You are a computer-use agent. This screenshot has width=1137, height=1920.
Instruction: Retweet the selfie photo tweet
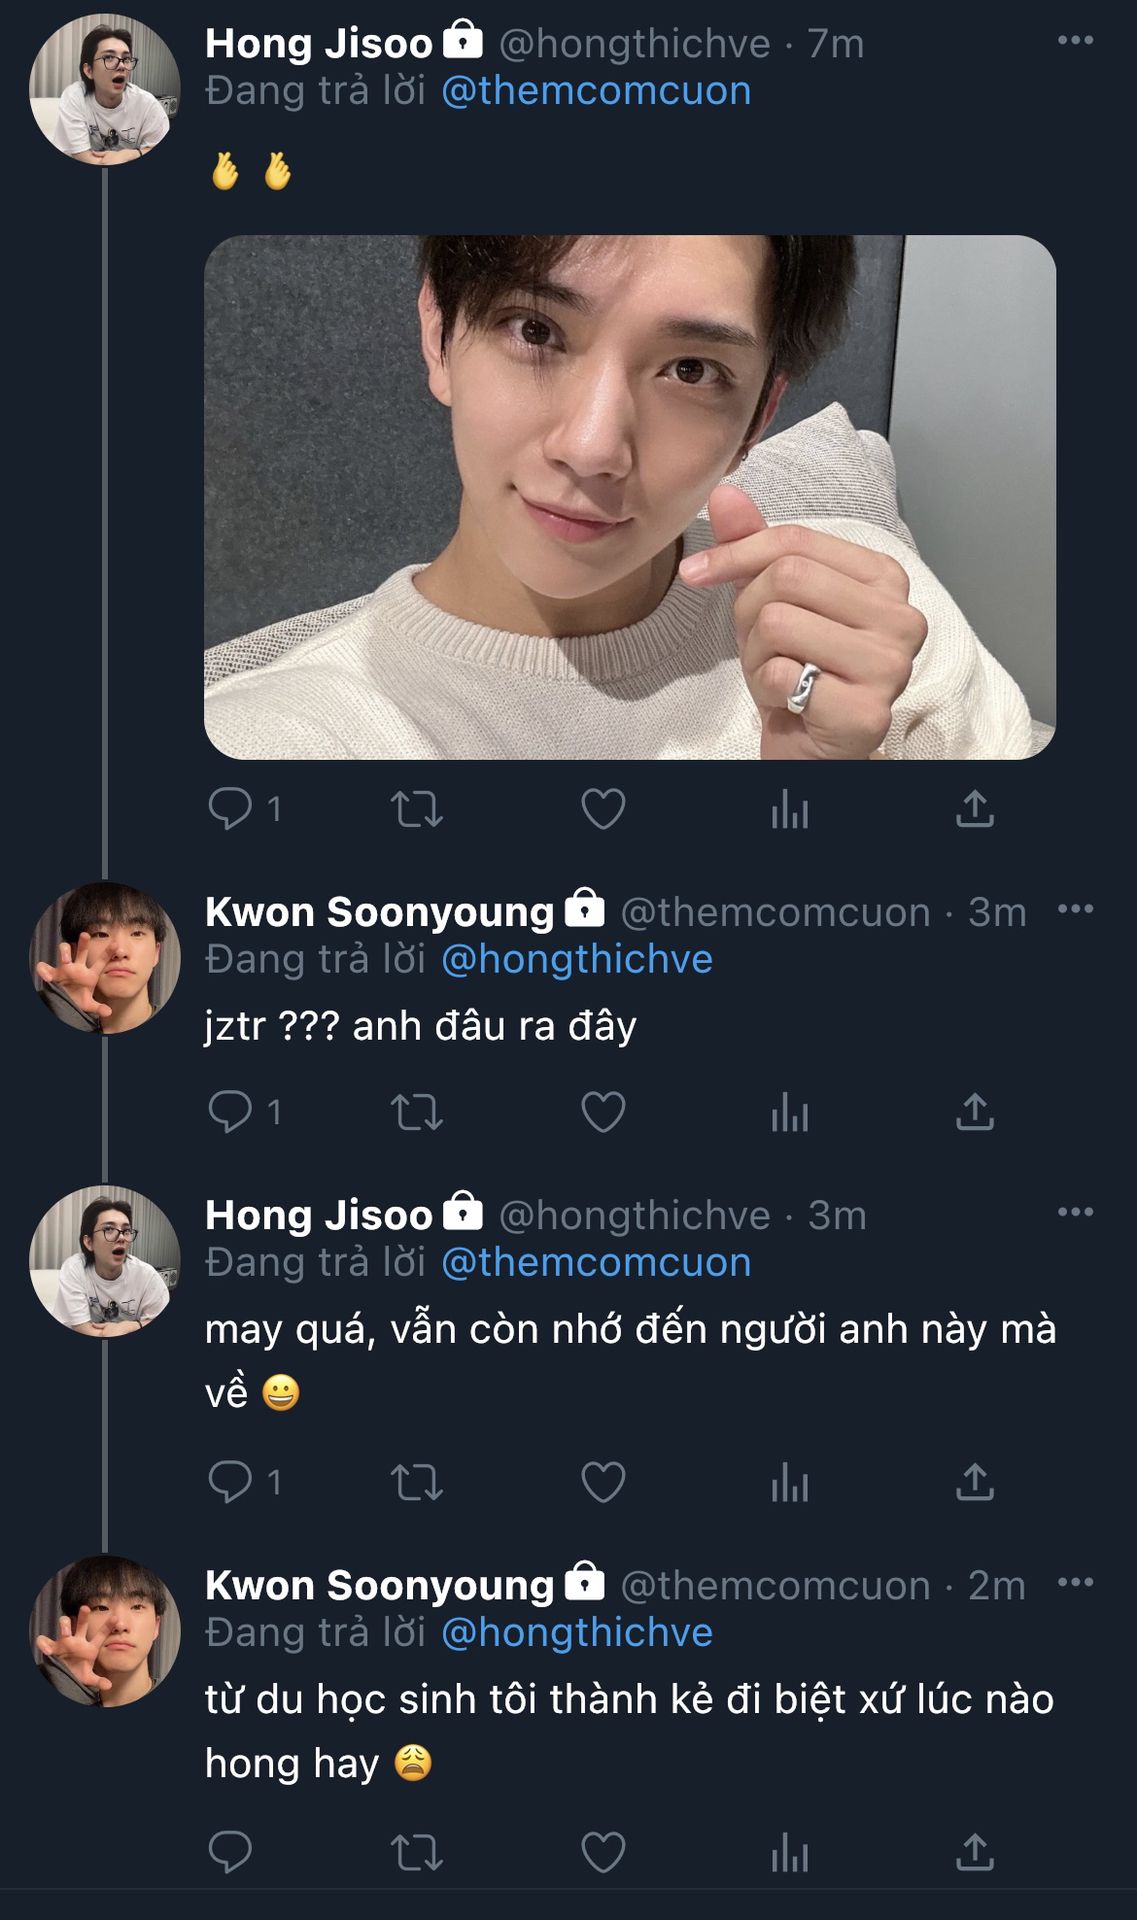pyautogui.click(x=416, y=809)
